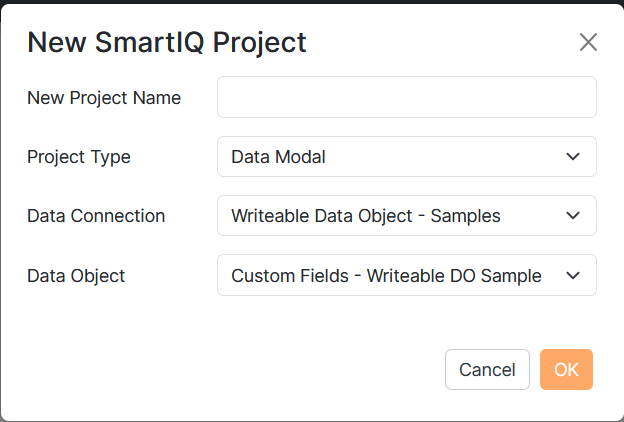Click blank header area between title and X
Screen dimensions: 624x422
(440, 42)
